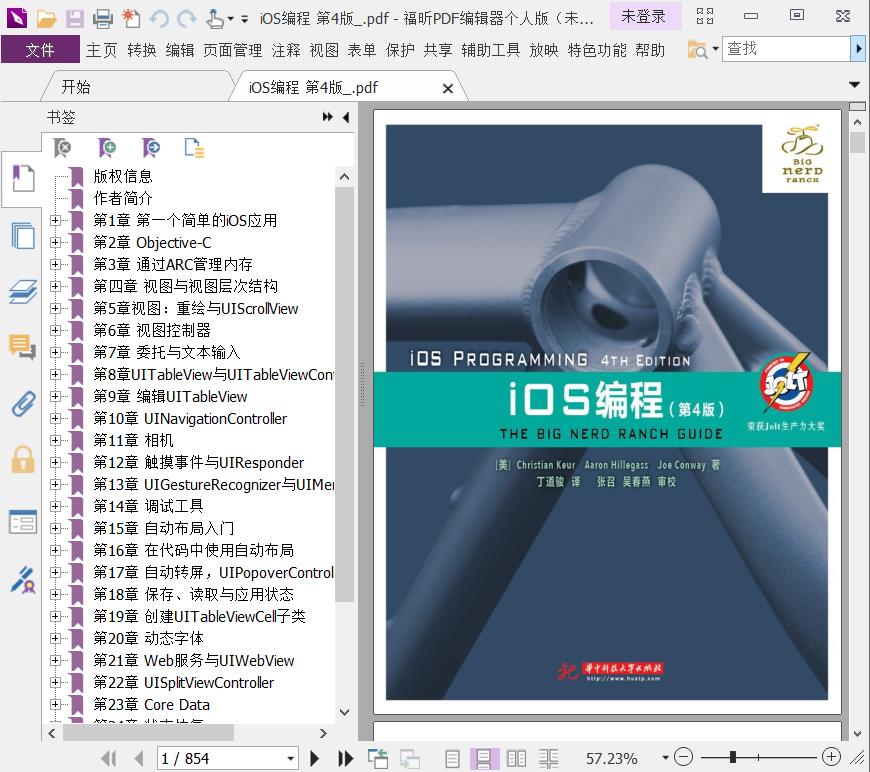The height and width of the screenshot is (772, 870).
Task: Click the search go arrow beside the find box
Action: (x=858, y=49)
